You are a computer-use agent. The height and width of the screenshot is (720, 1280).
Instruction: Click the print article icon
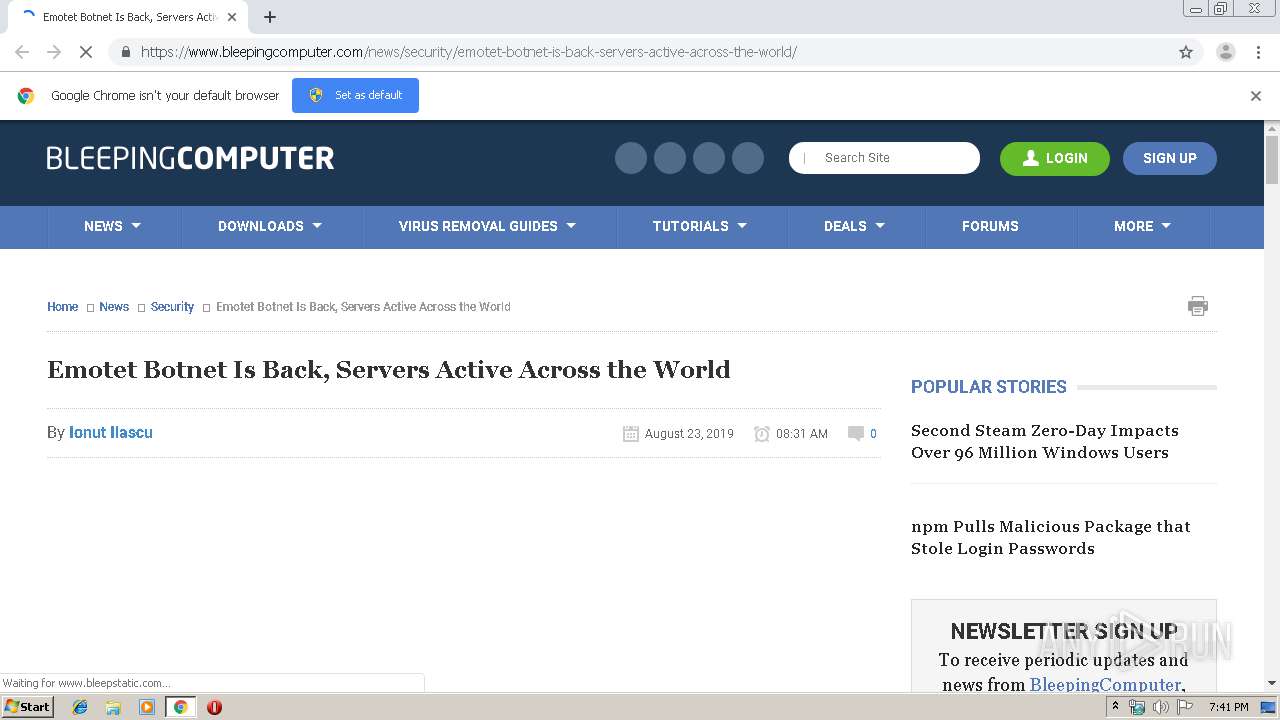click(1198, 306)
